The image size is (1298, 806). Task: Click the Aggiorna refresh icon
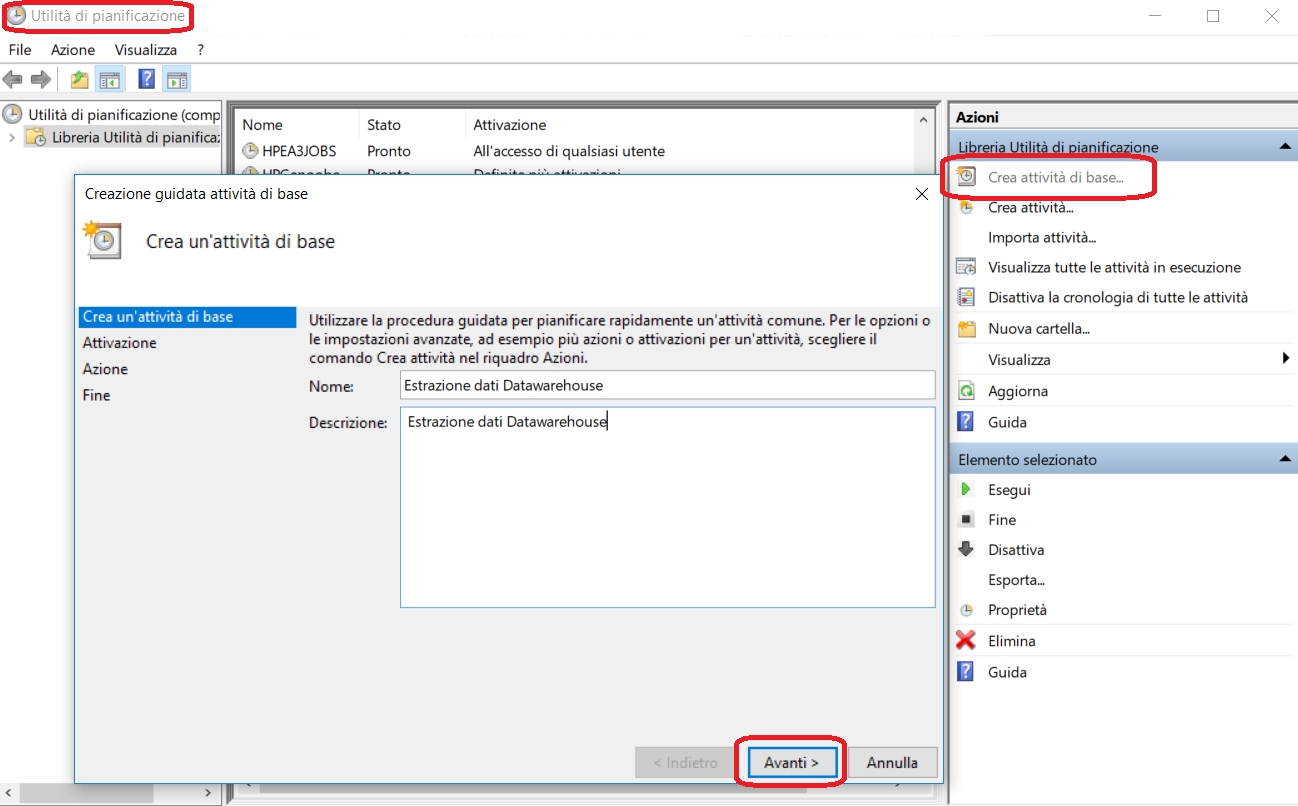click(x=966, y=391)
